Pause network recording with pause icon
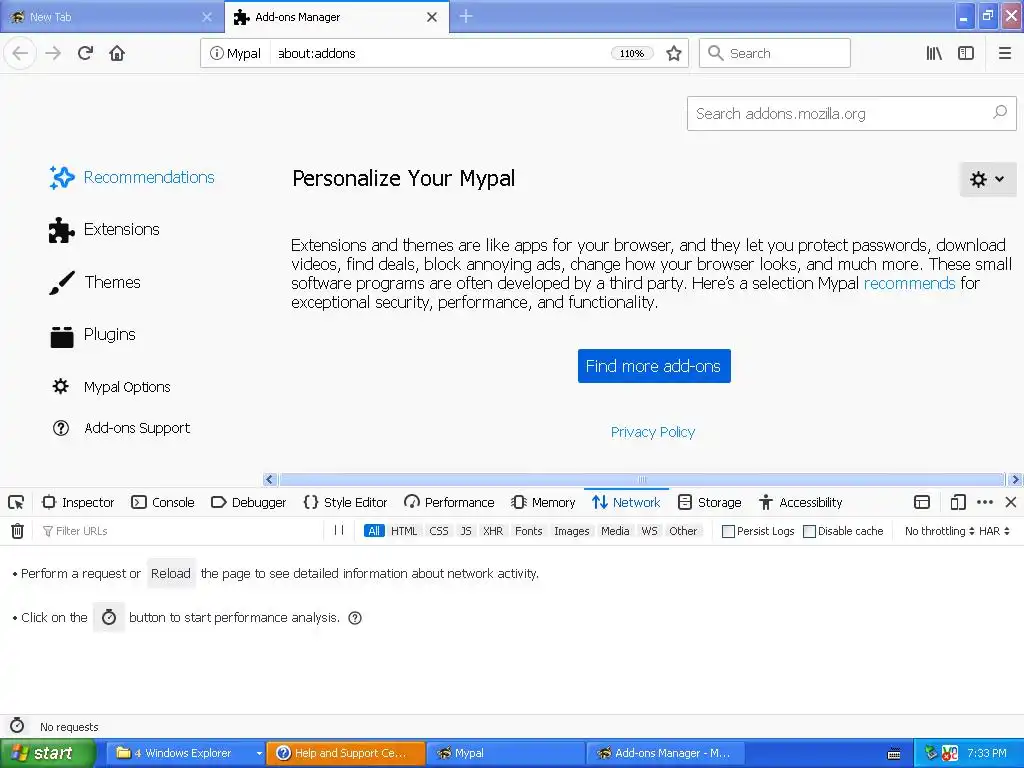Image resolution: width=1024 pixels, height=768 pixels. click(x=339, y=530)
